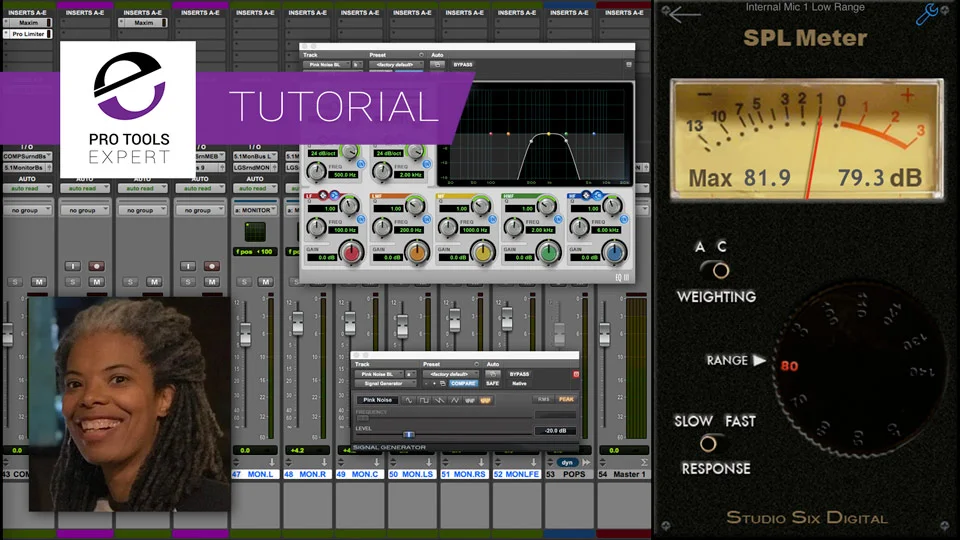Click the MON.L volume fader
Viewport: 960px width, 540px height.
pyautogui.click(x=245, y=334)
